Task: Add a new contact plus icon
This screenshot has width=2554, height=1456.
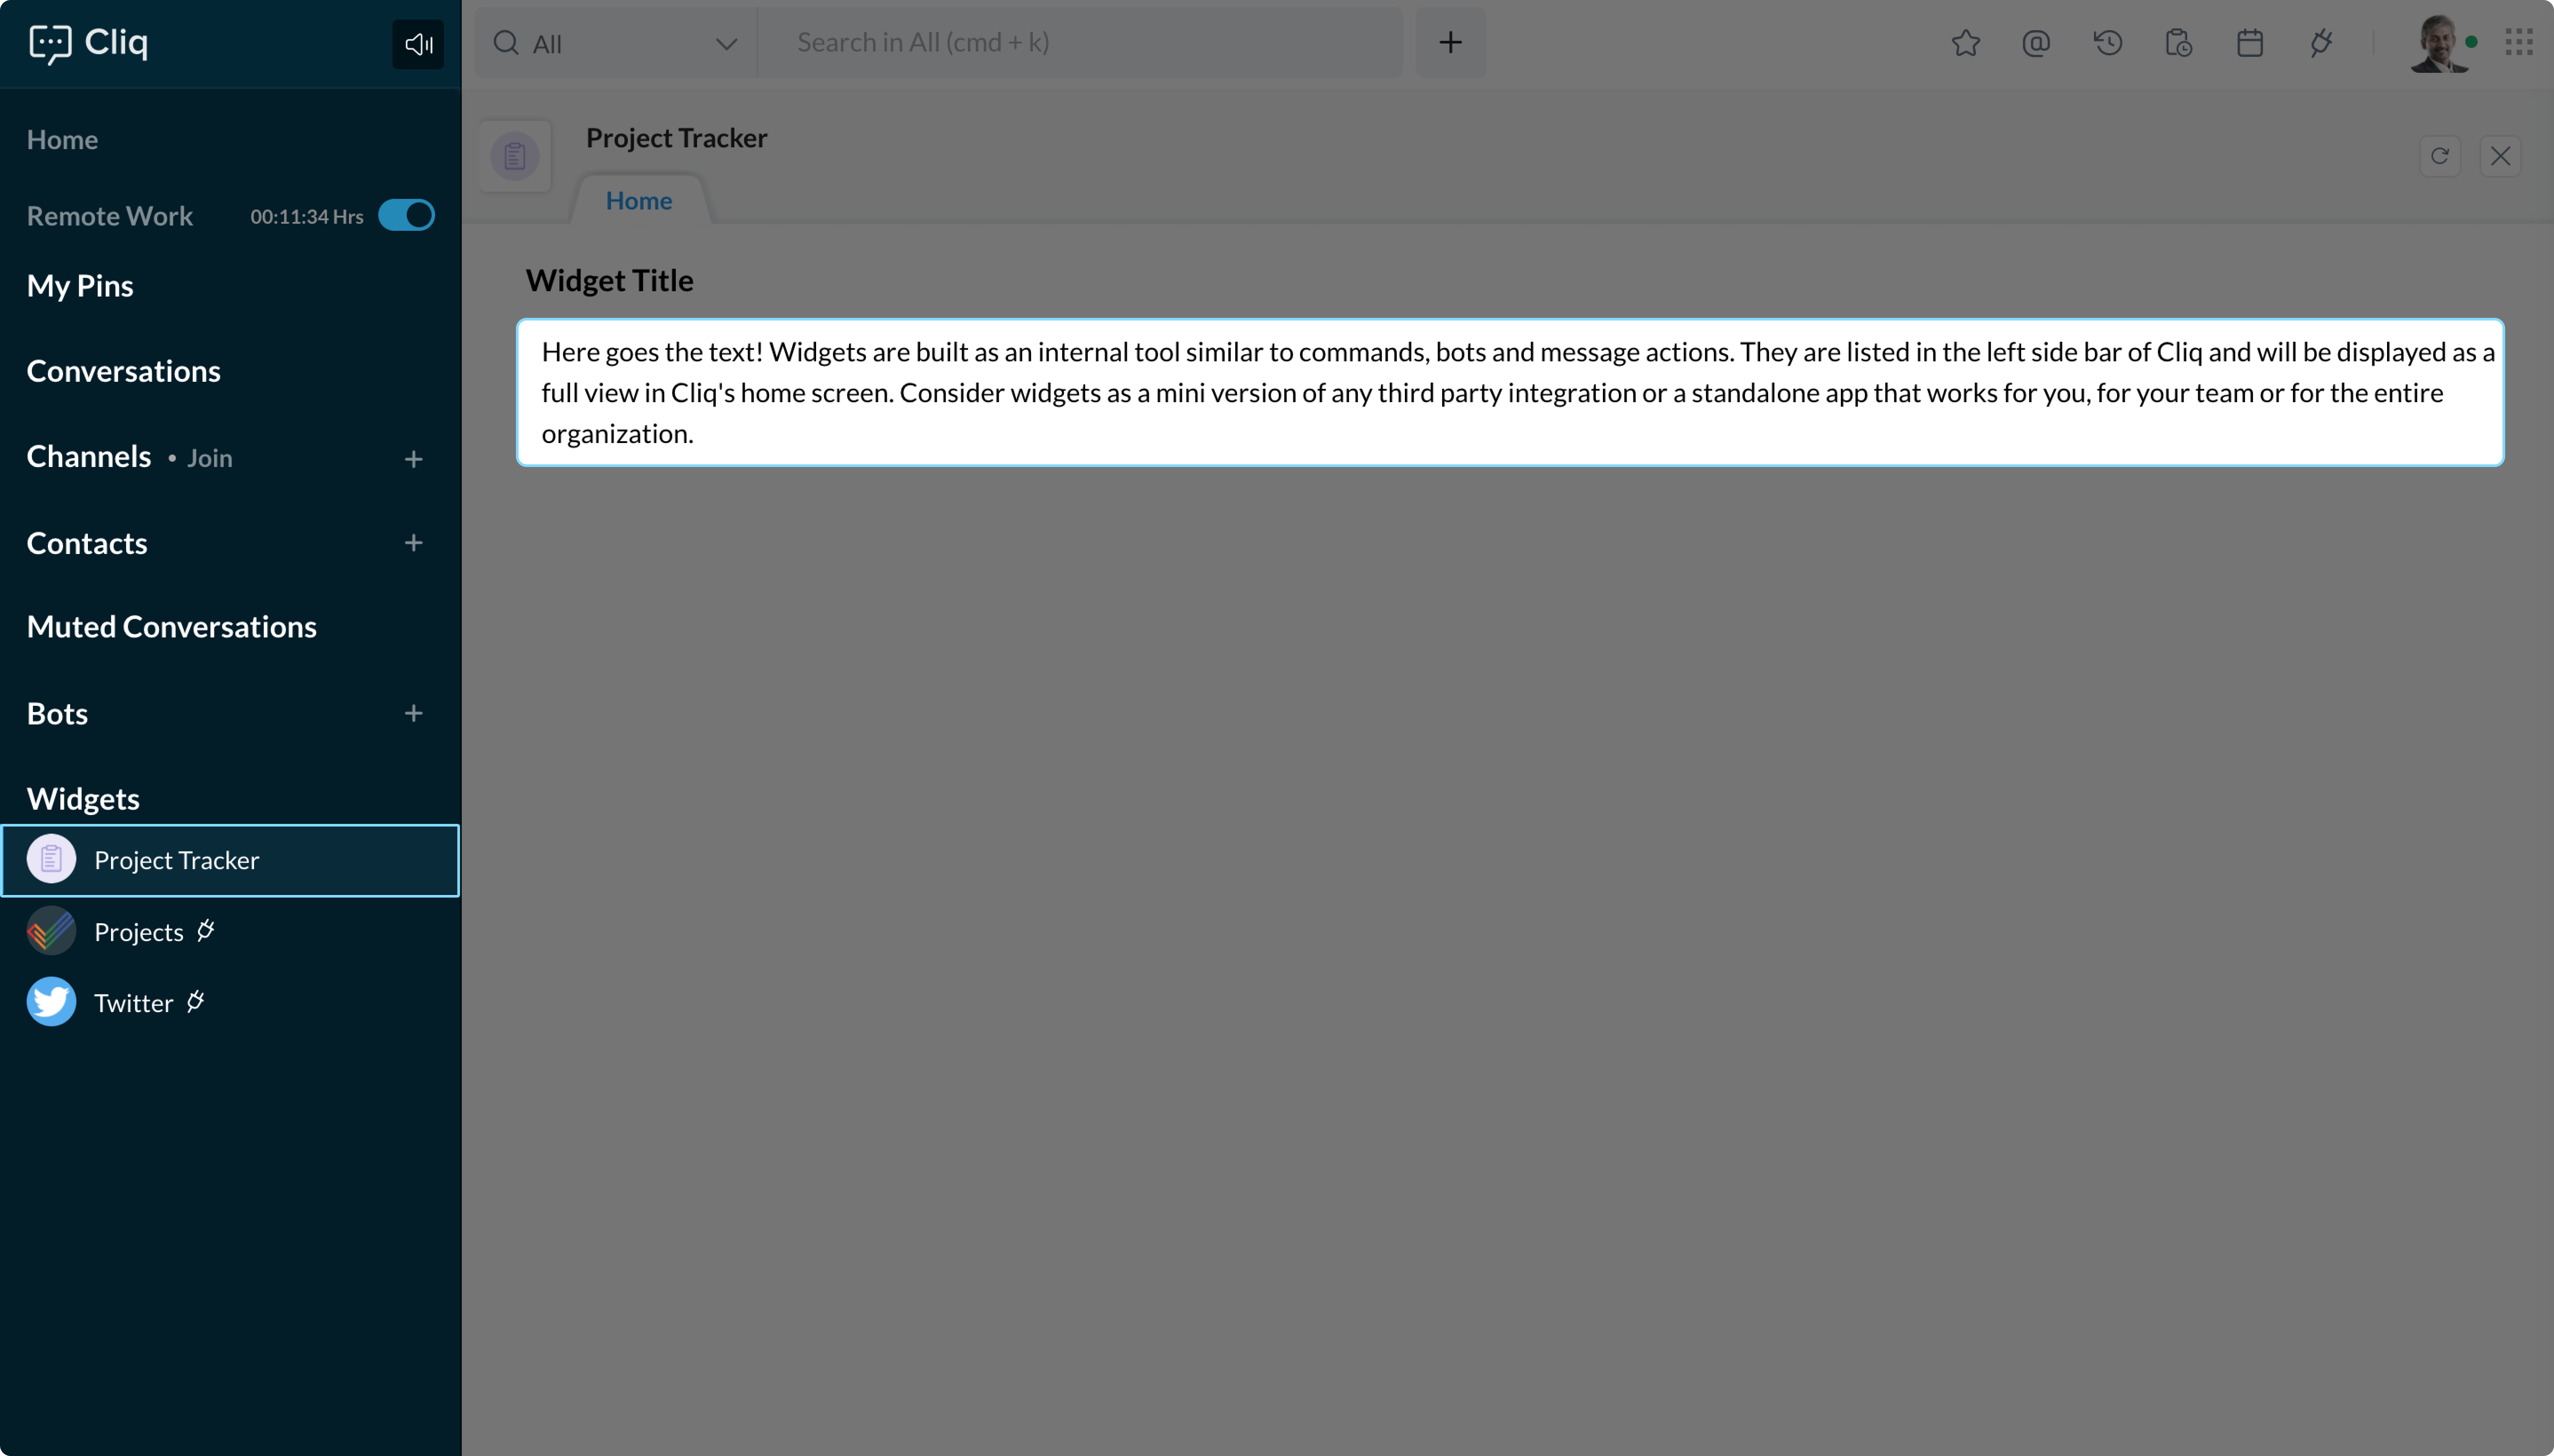Action: 413,543
